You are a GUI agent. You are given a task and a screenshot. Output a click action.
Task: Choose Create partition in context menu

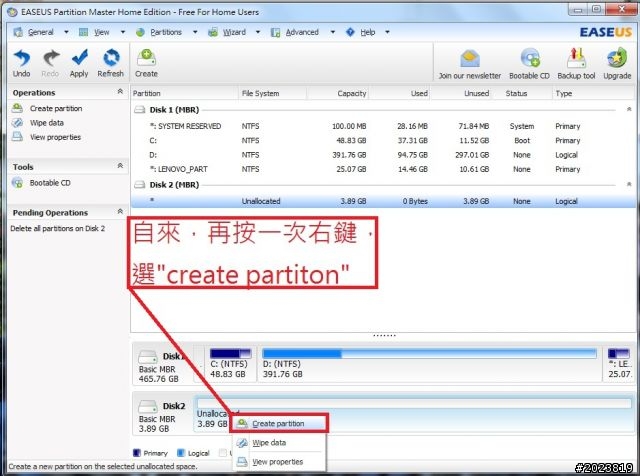pyautogui.click(x=279, y=423)
